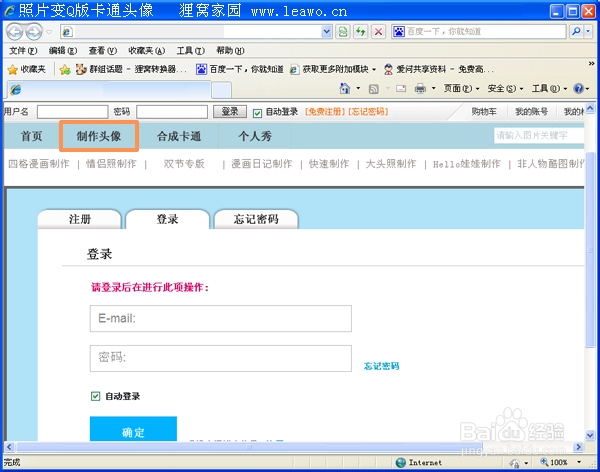Viewport: 600px width, 472px height.
Task: Open recent pages dropdown beside Forward button
Action: pyautogui.click(x=49, y=32)
